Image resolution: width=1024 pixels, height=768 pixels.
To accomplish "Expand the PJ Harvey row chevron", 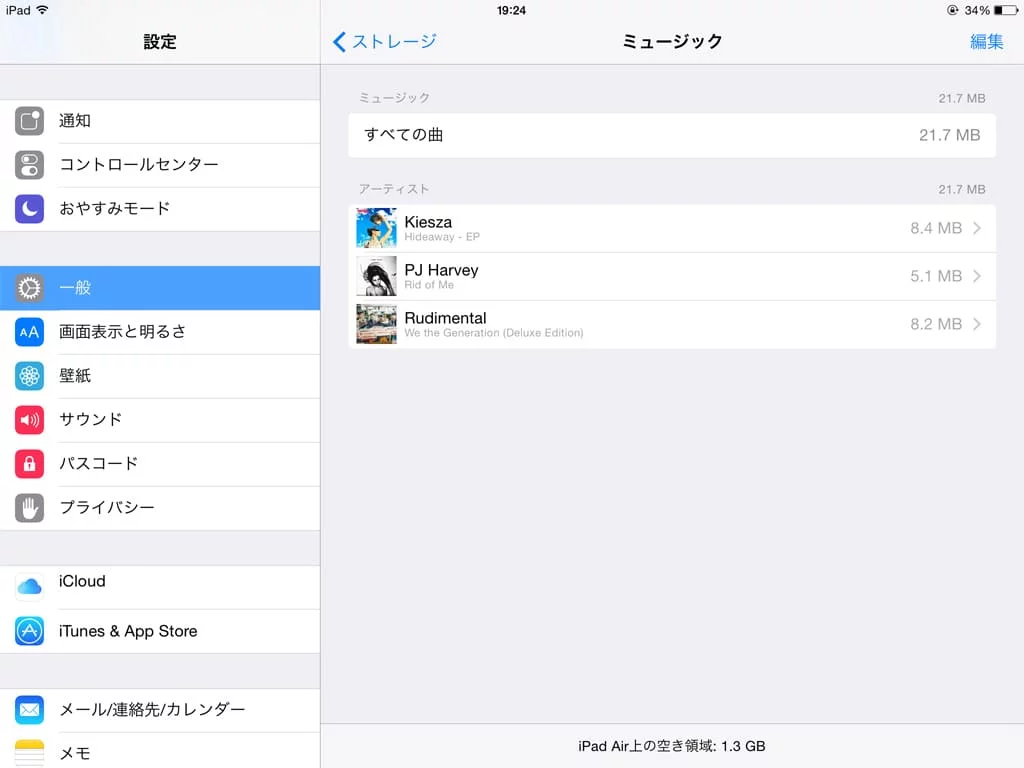I will (x=977, y=276).
